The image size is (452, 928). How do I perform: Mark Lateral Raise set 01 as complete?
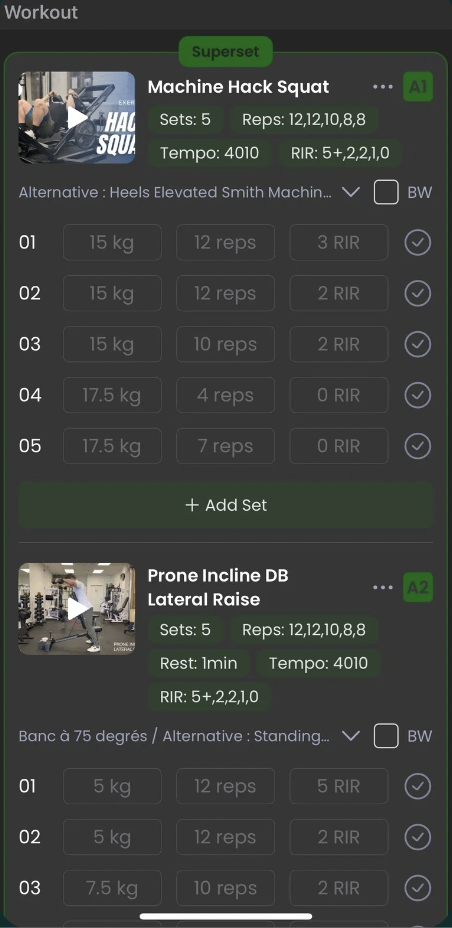[x=418, y=786]
